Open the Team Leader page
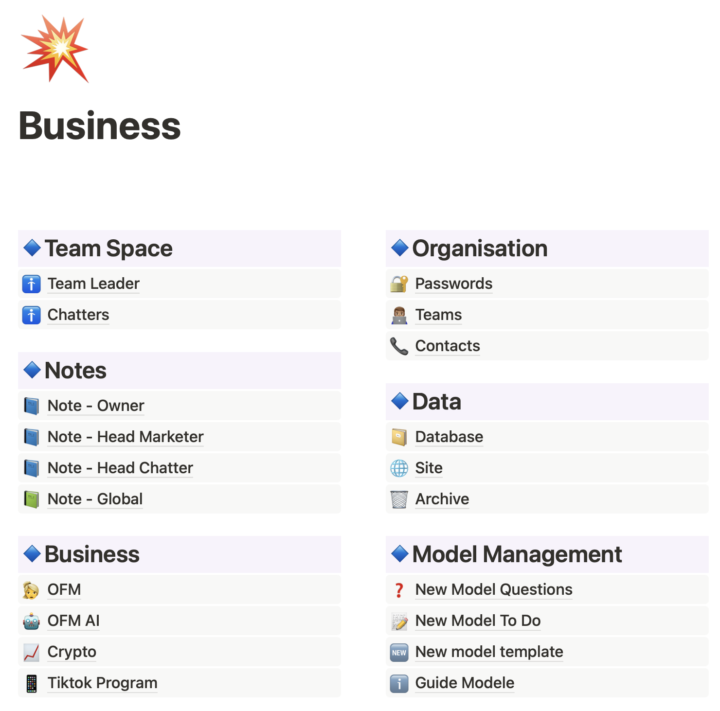The height and width of the screenshot is (711, 720). (93, 284)
